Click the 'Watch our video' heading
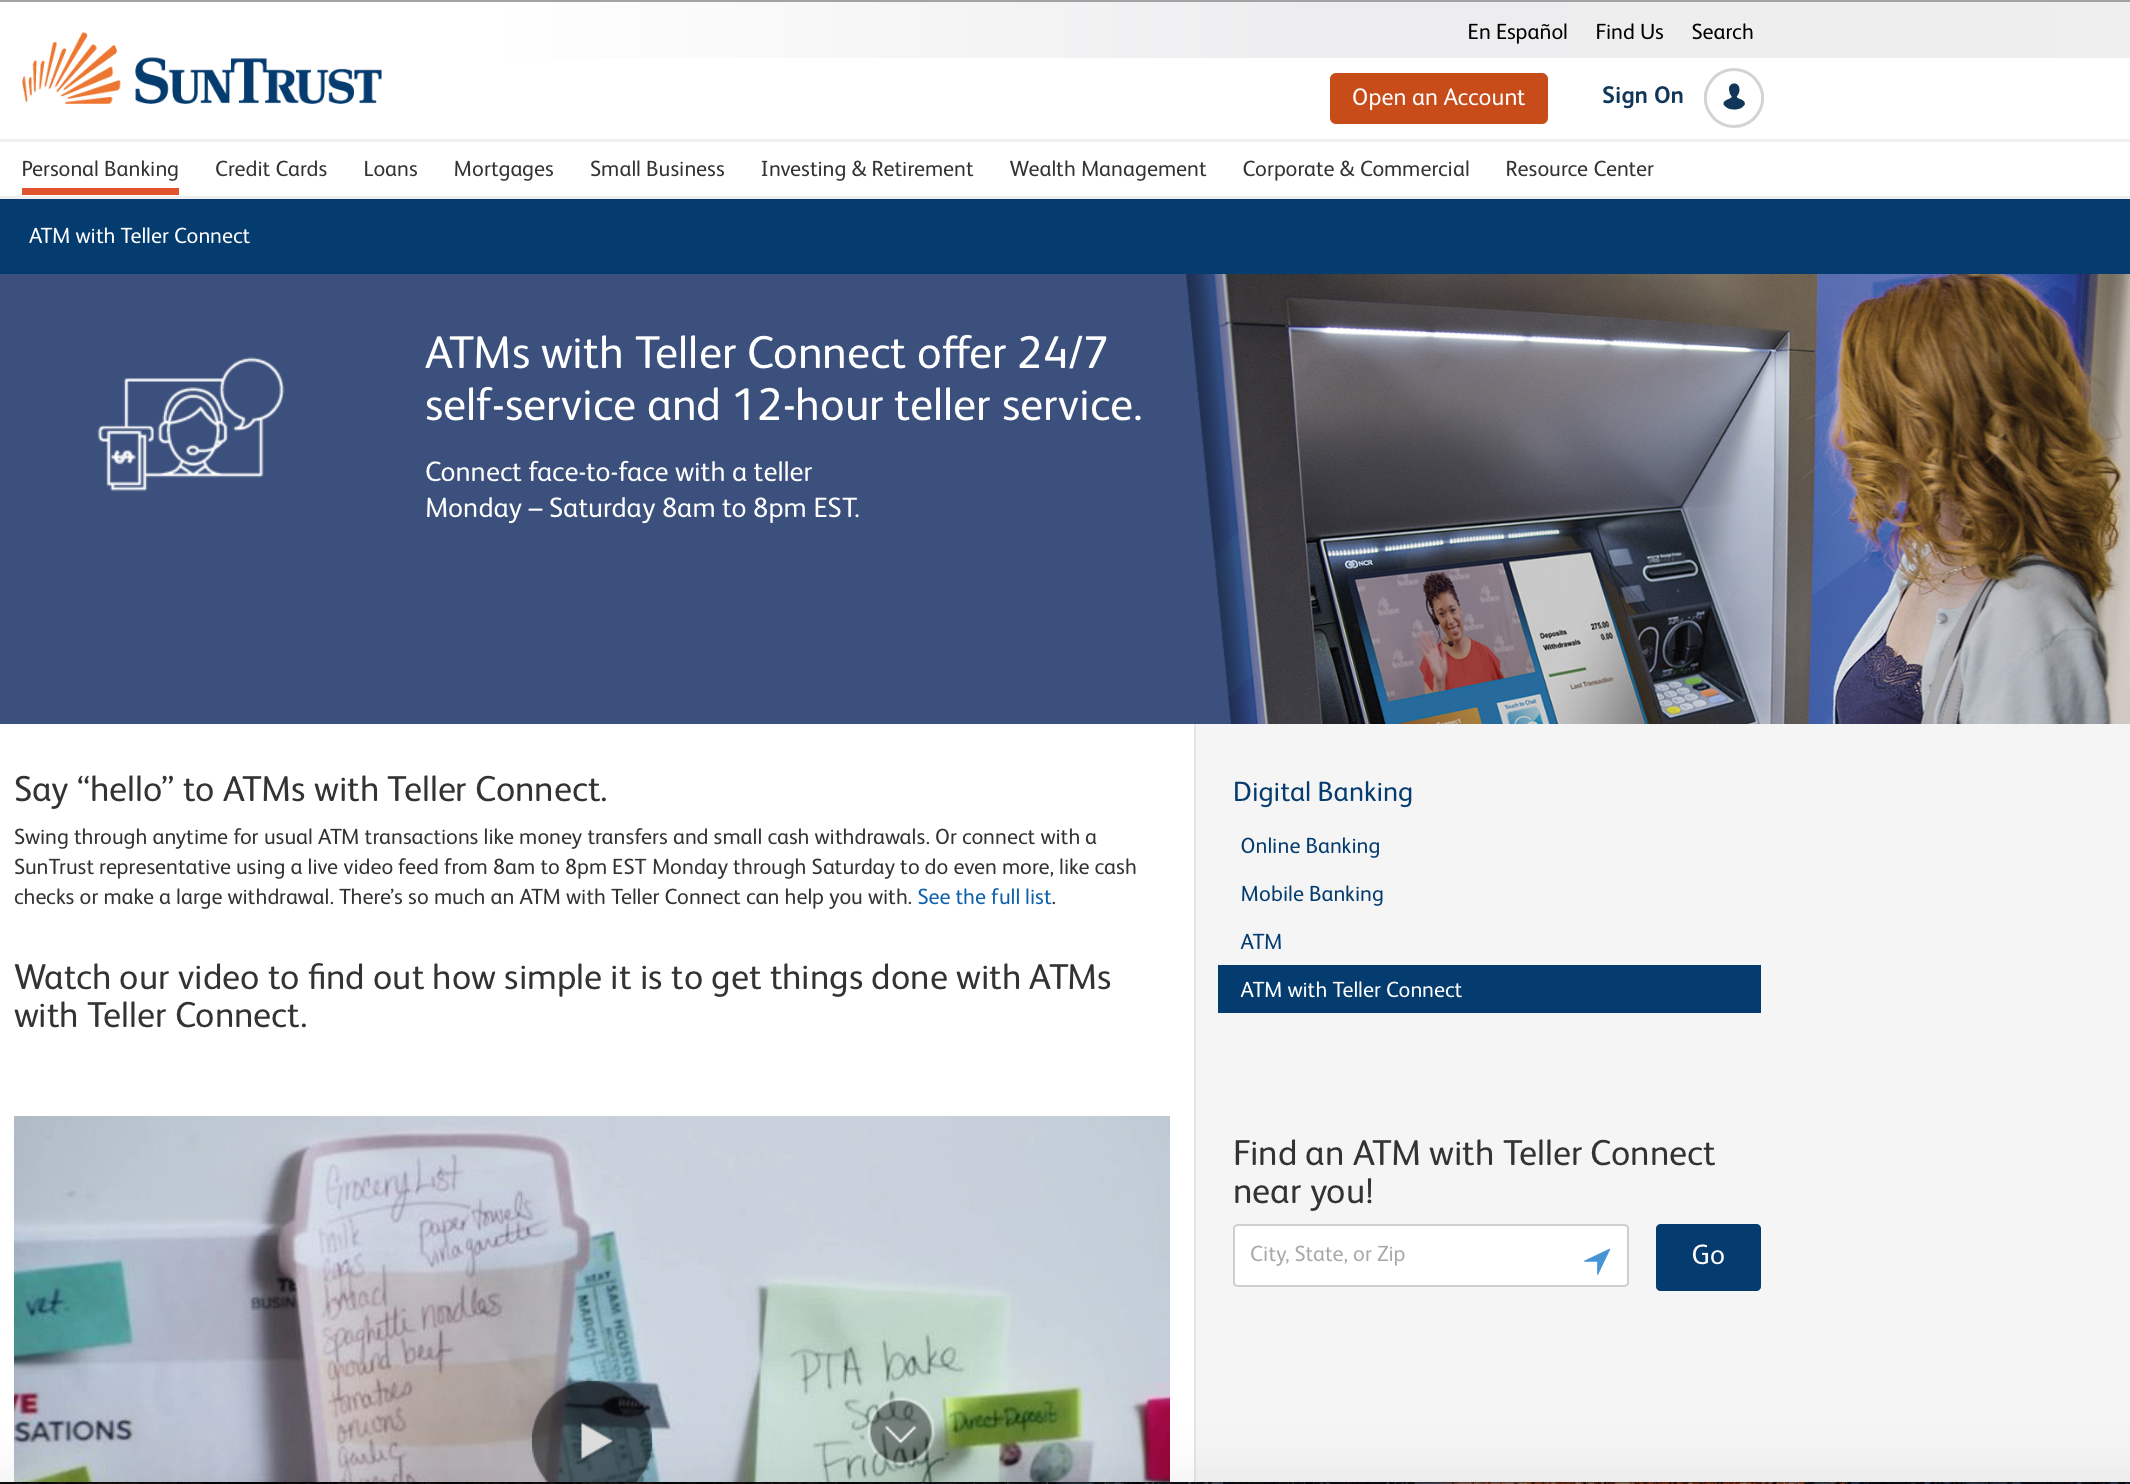The height and width of the screenshot is (1484, 2130). (562, 996)
